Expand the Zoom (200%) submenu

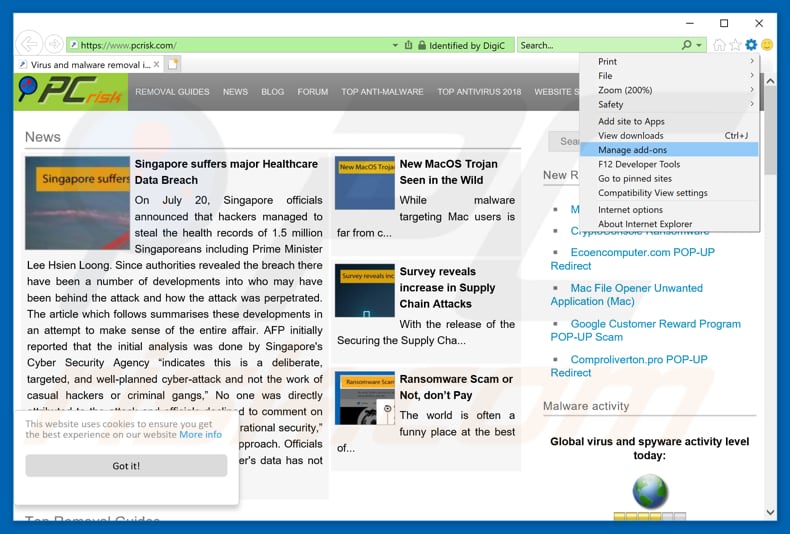tap(670, 90)
